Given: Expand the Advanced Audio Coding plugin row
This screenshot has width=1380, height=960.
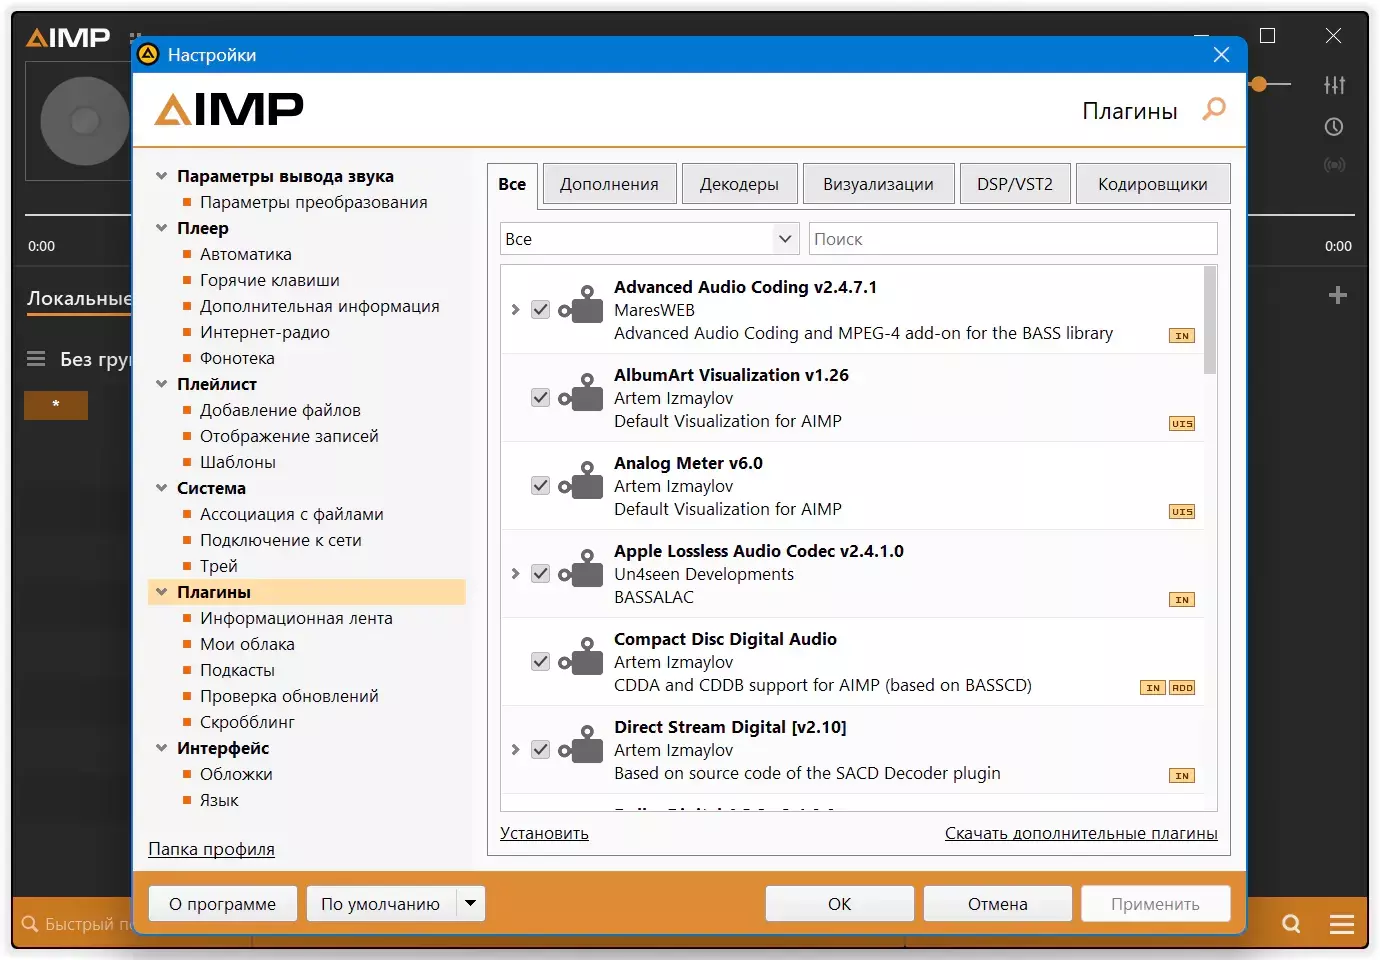Looking at the screenshot, I should 515,310.
